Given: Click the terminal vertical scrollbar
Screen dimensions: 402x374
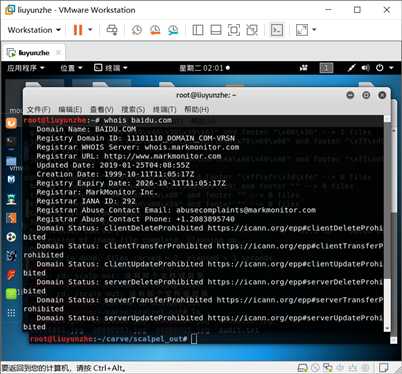Looking at the screenshot, I should (x=387, y=224).
